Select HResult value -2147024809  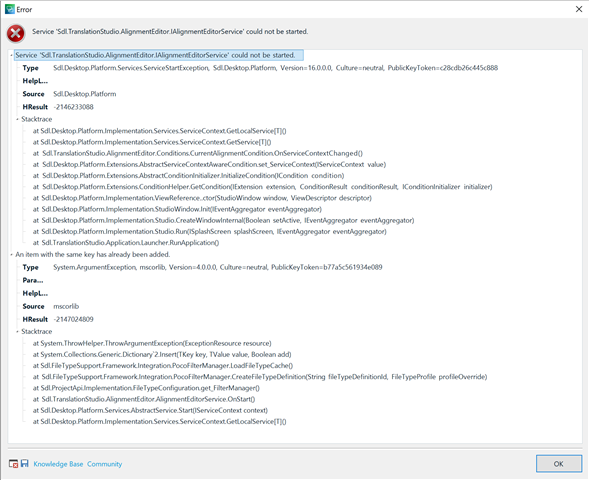pos(73,319)
